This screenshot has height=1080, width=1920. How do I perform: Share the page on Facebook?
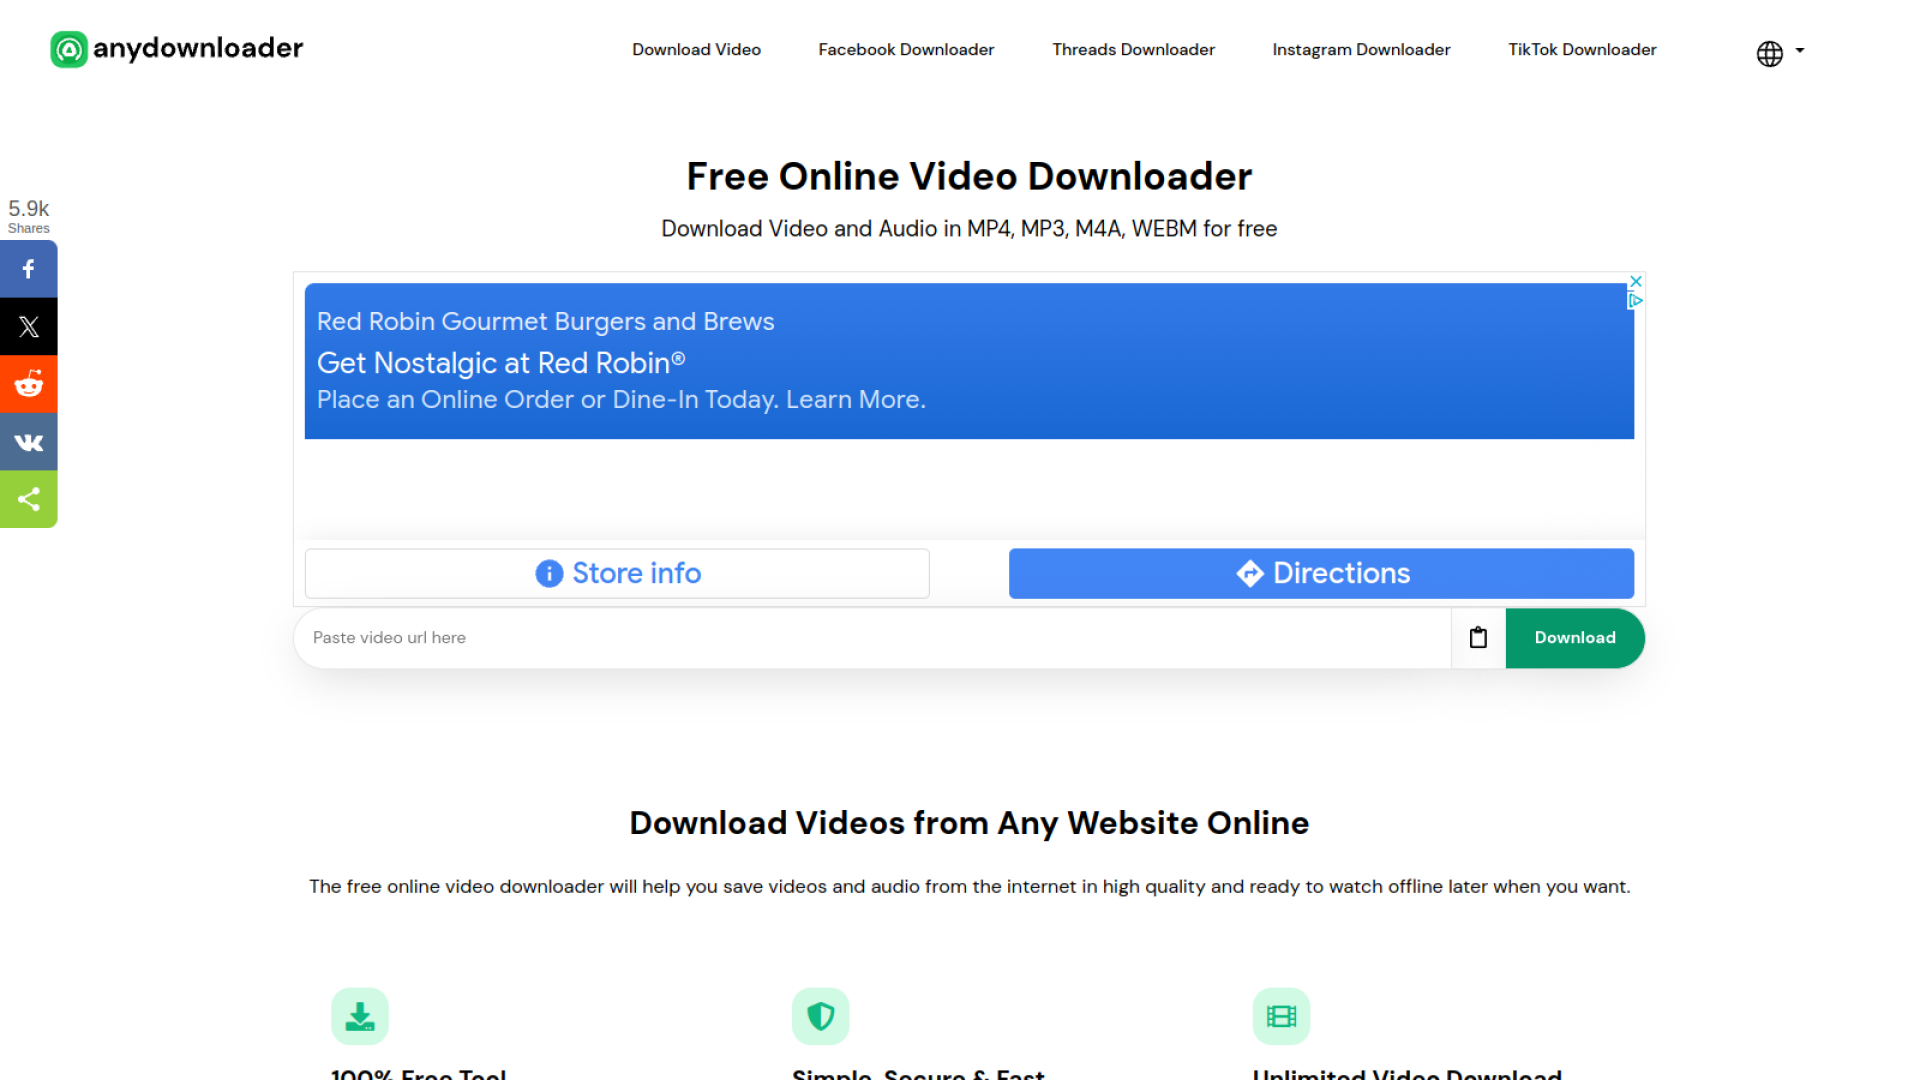pos(28,268)
